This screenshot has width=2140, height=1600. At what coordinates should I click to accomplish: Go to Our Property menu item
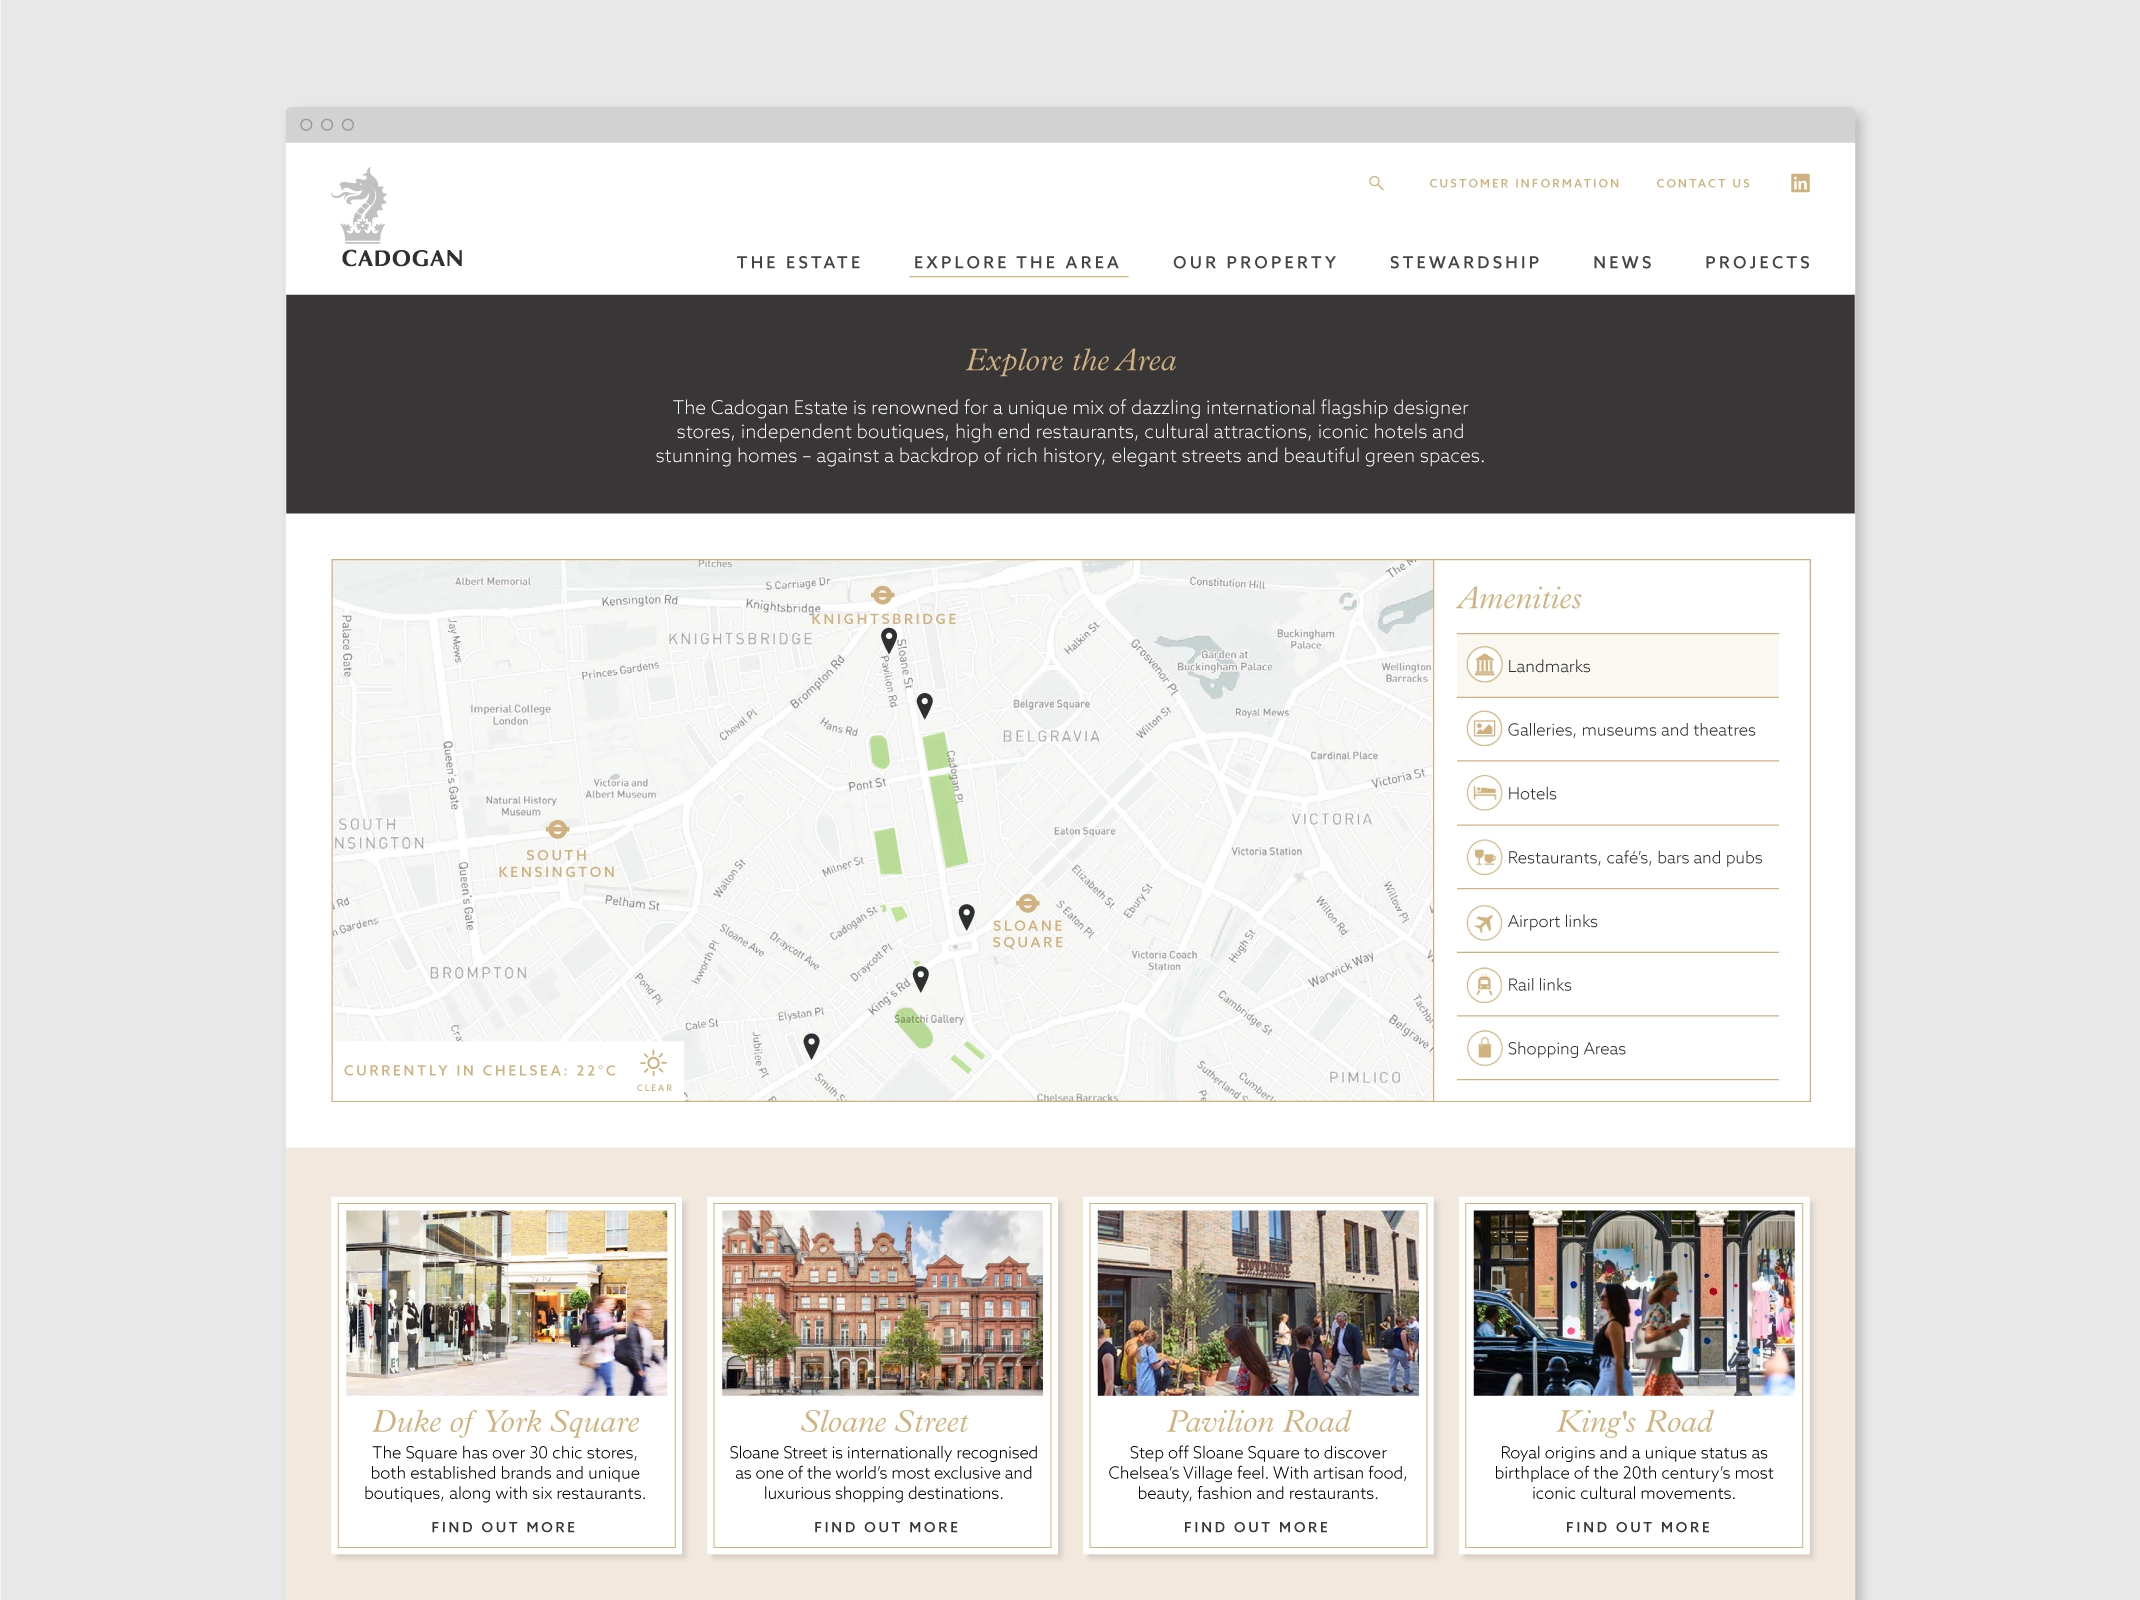point(1254,262)
